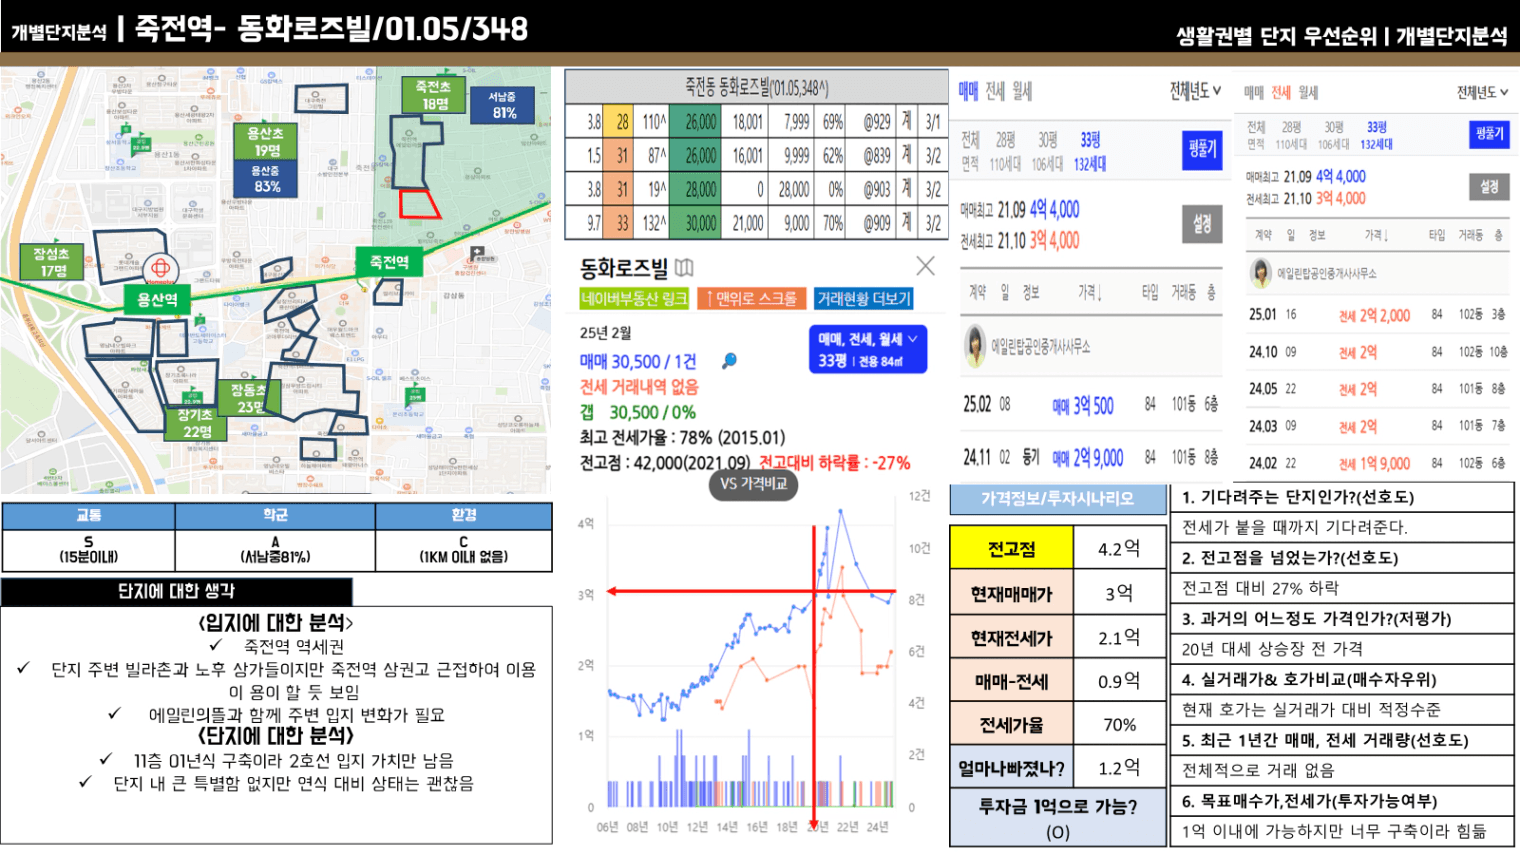This screenshot has height=855, width=1520.
Task: Click the 전세 거래내역 없음 text
Action: [x=639, y=387]
